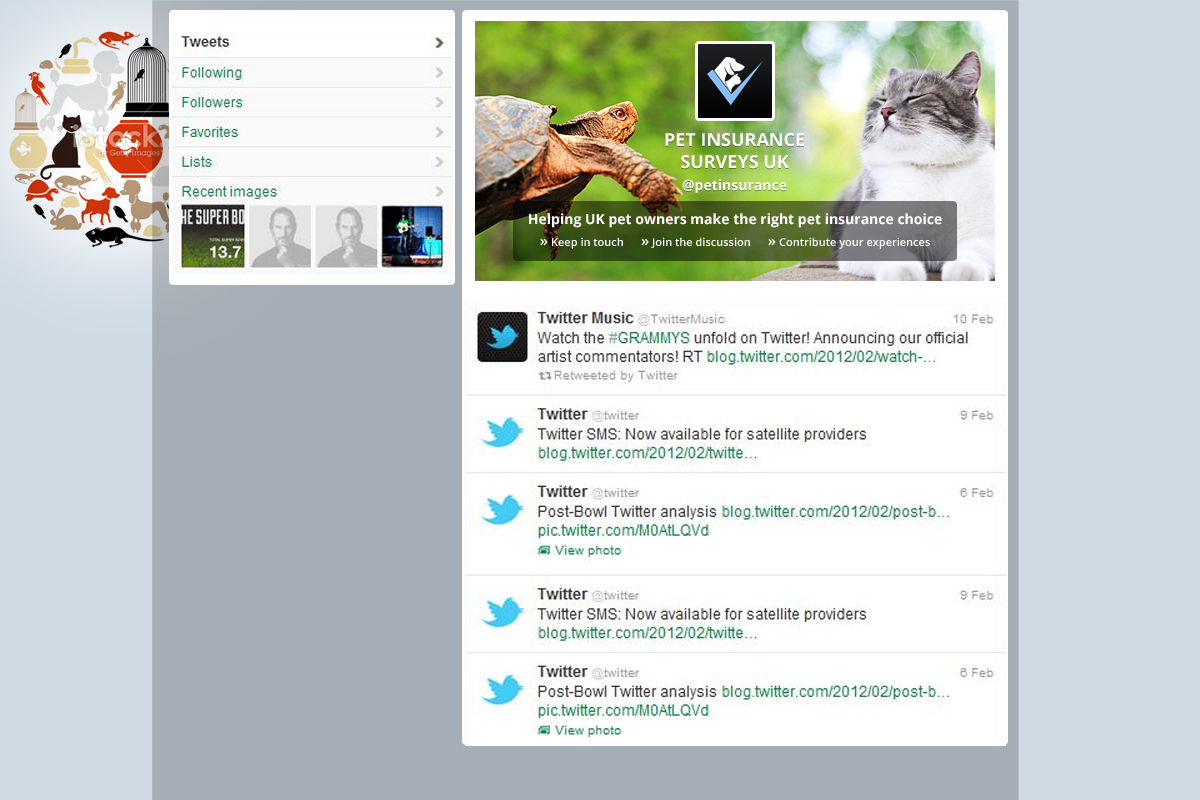1200x800 pixels.
Task: Expand the Recent images row chevron
Action: point(439,191)
